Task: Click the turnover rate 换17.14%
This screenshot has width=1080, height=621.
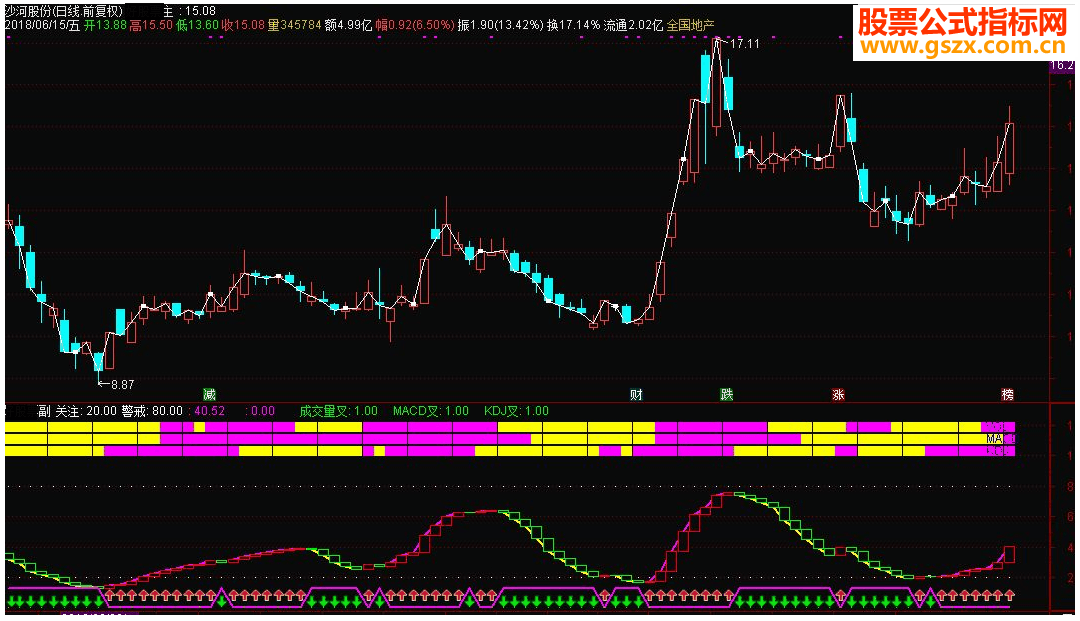Action: point(573,25)
